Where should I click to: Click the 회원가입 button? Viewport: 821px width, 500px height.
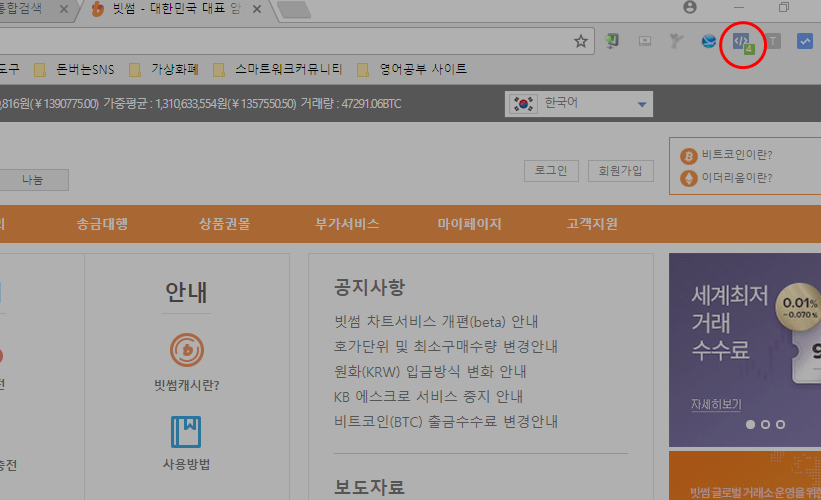[620, 171]
